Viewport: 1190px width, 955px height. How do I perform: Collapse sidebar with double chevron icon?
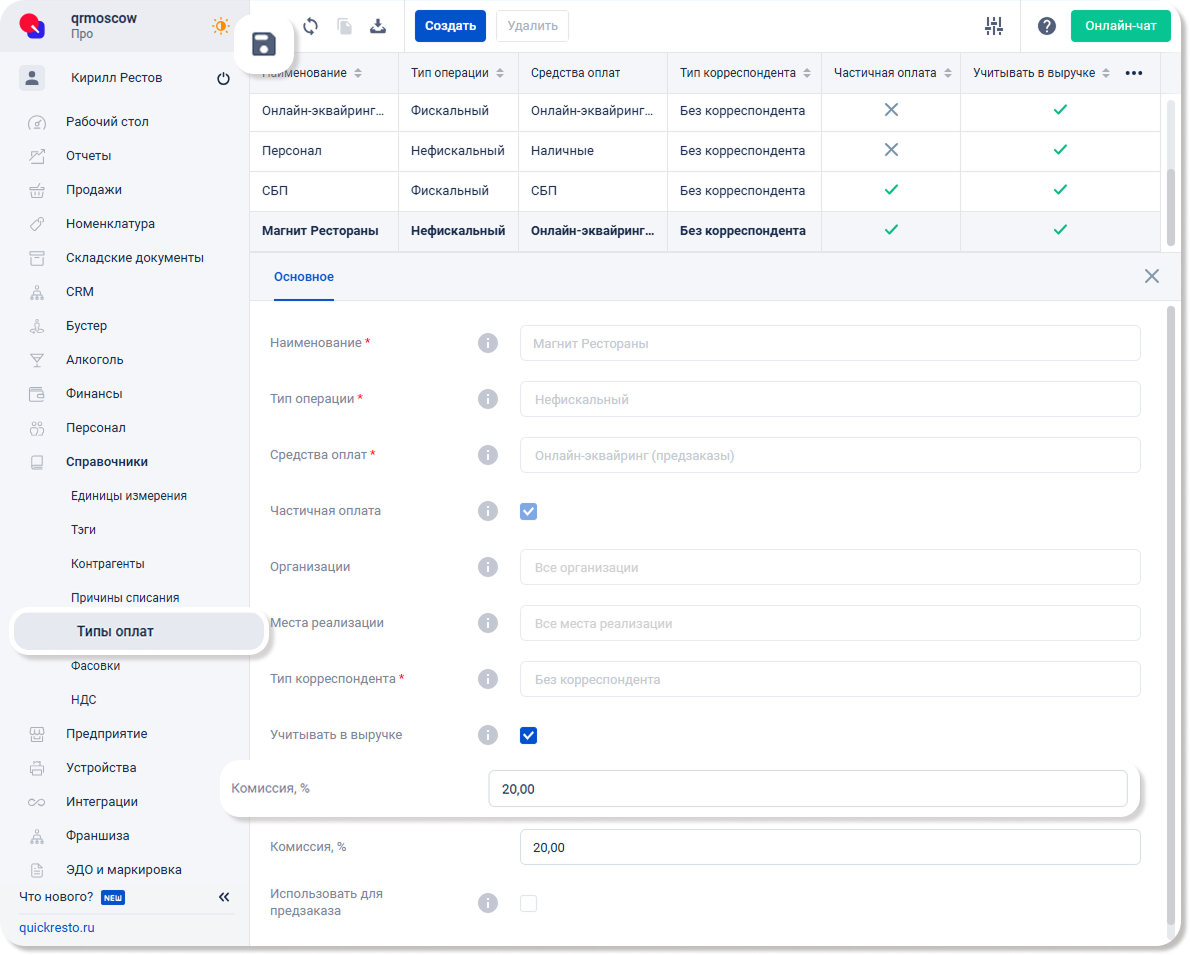(224, 897)
